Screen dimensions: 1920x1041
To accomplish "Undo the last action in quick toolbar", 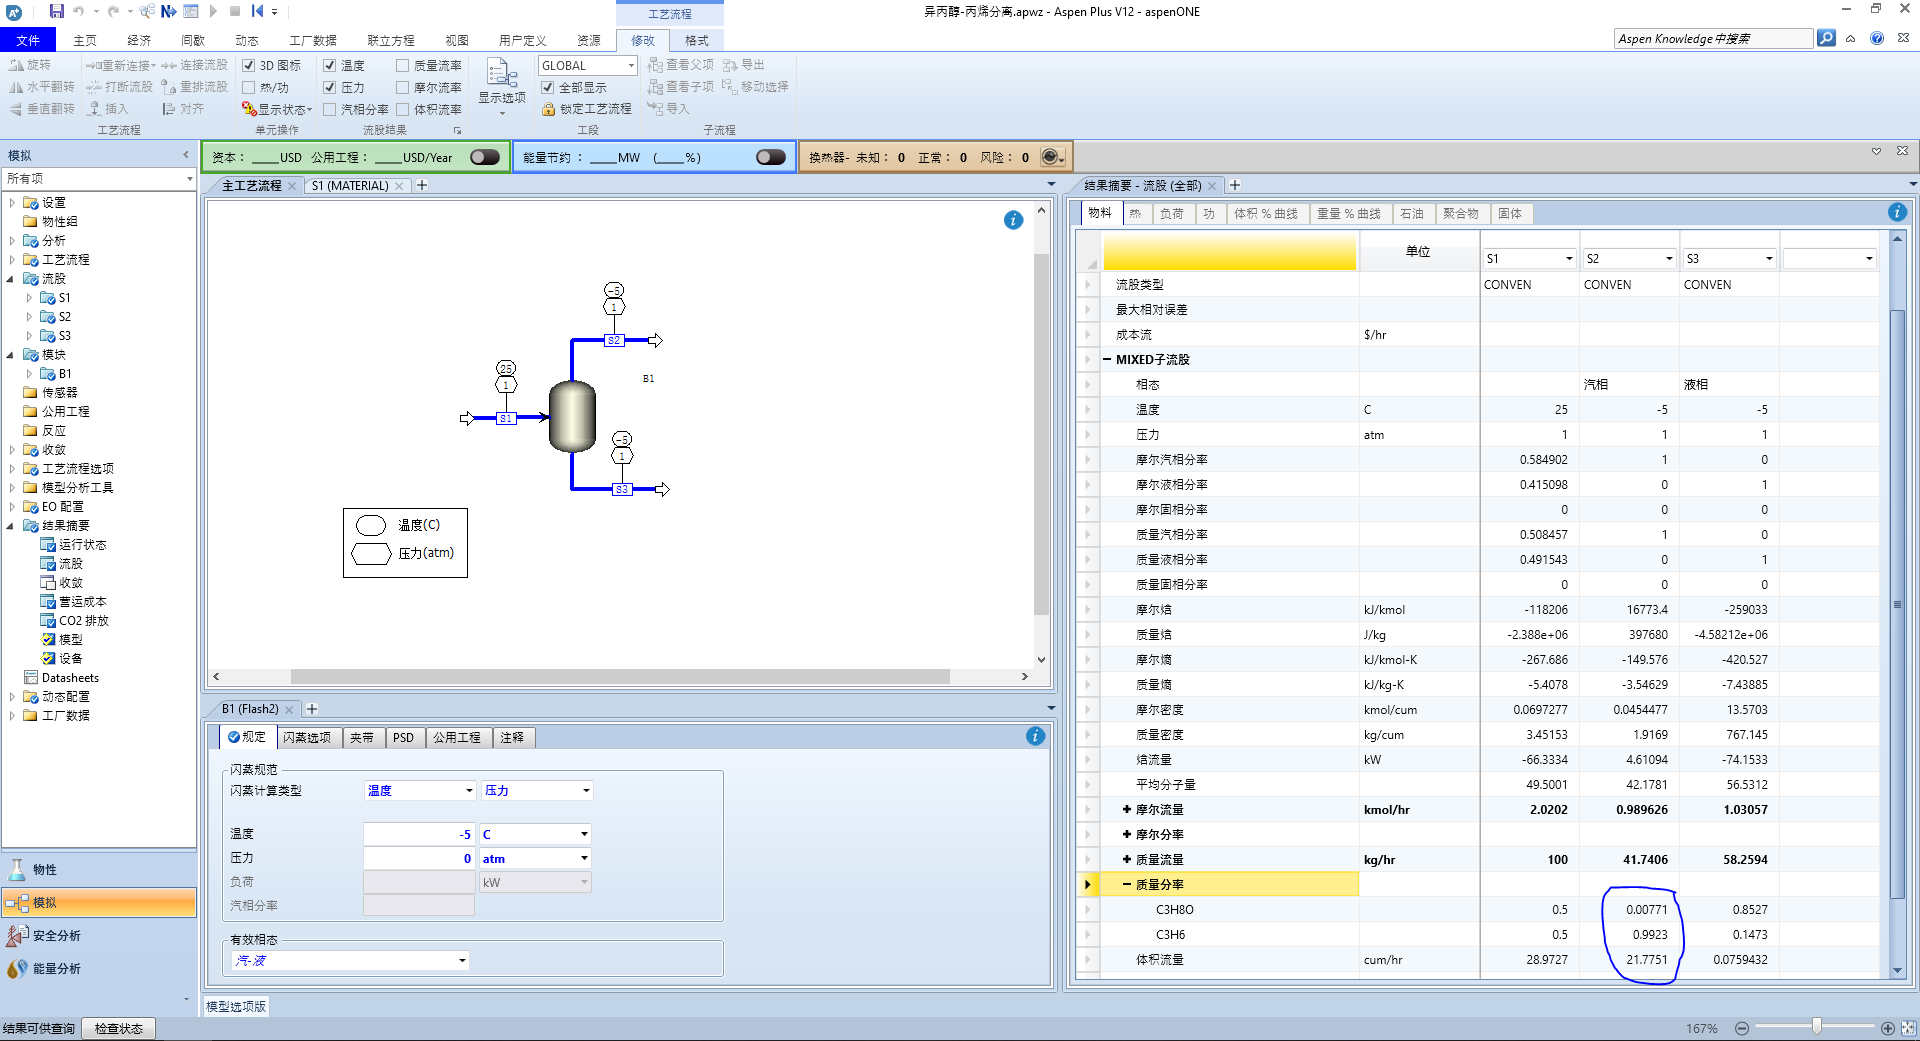I will click(79, 11).
